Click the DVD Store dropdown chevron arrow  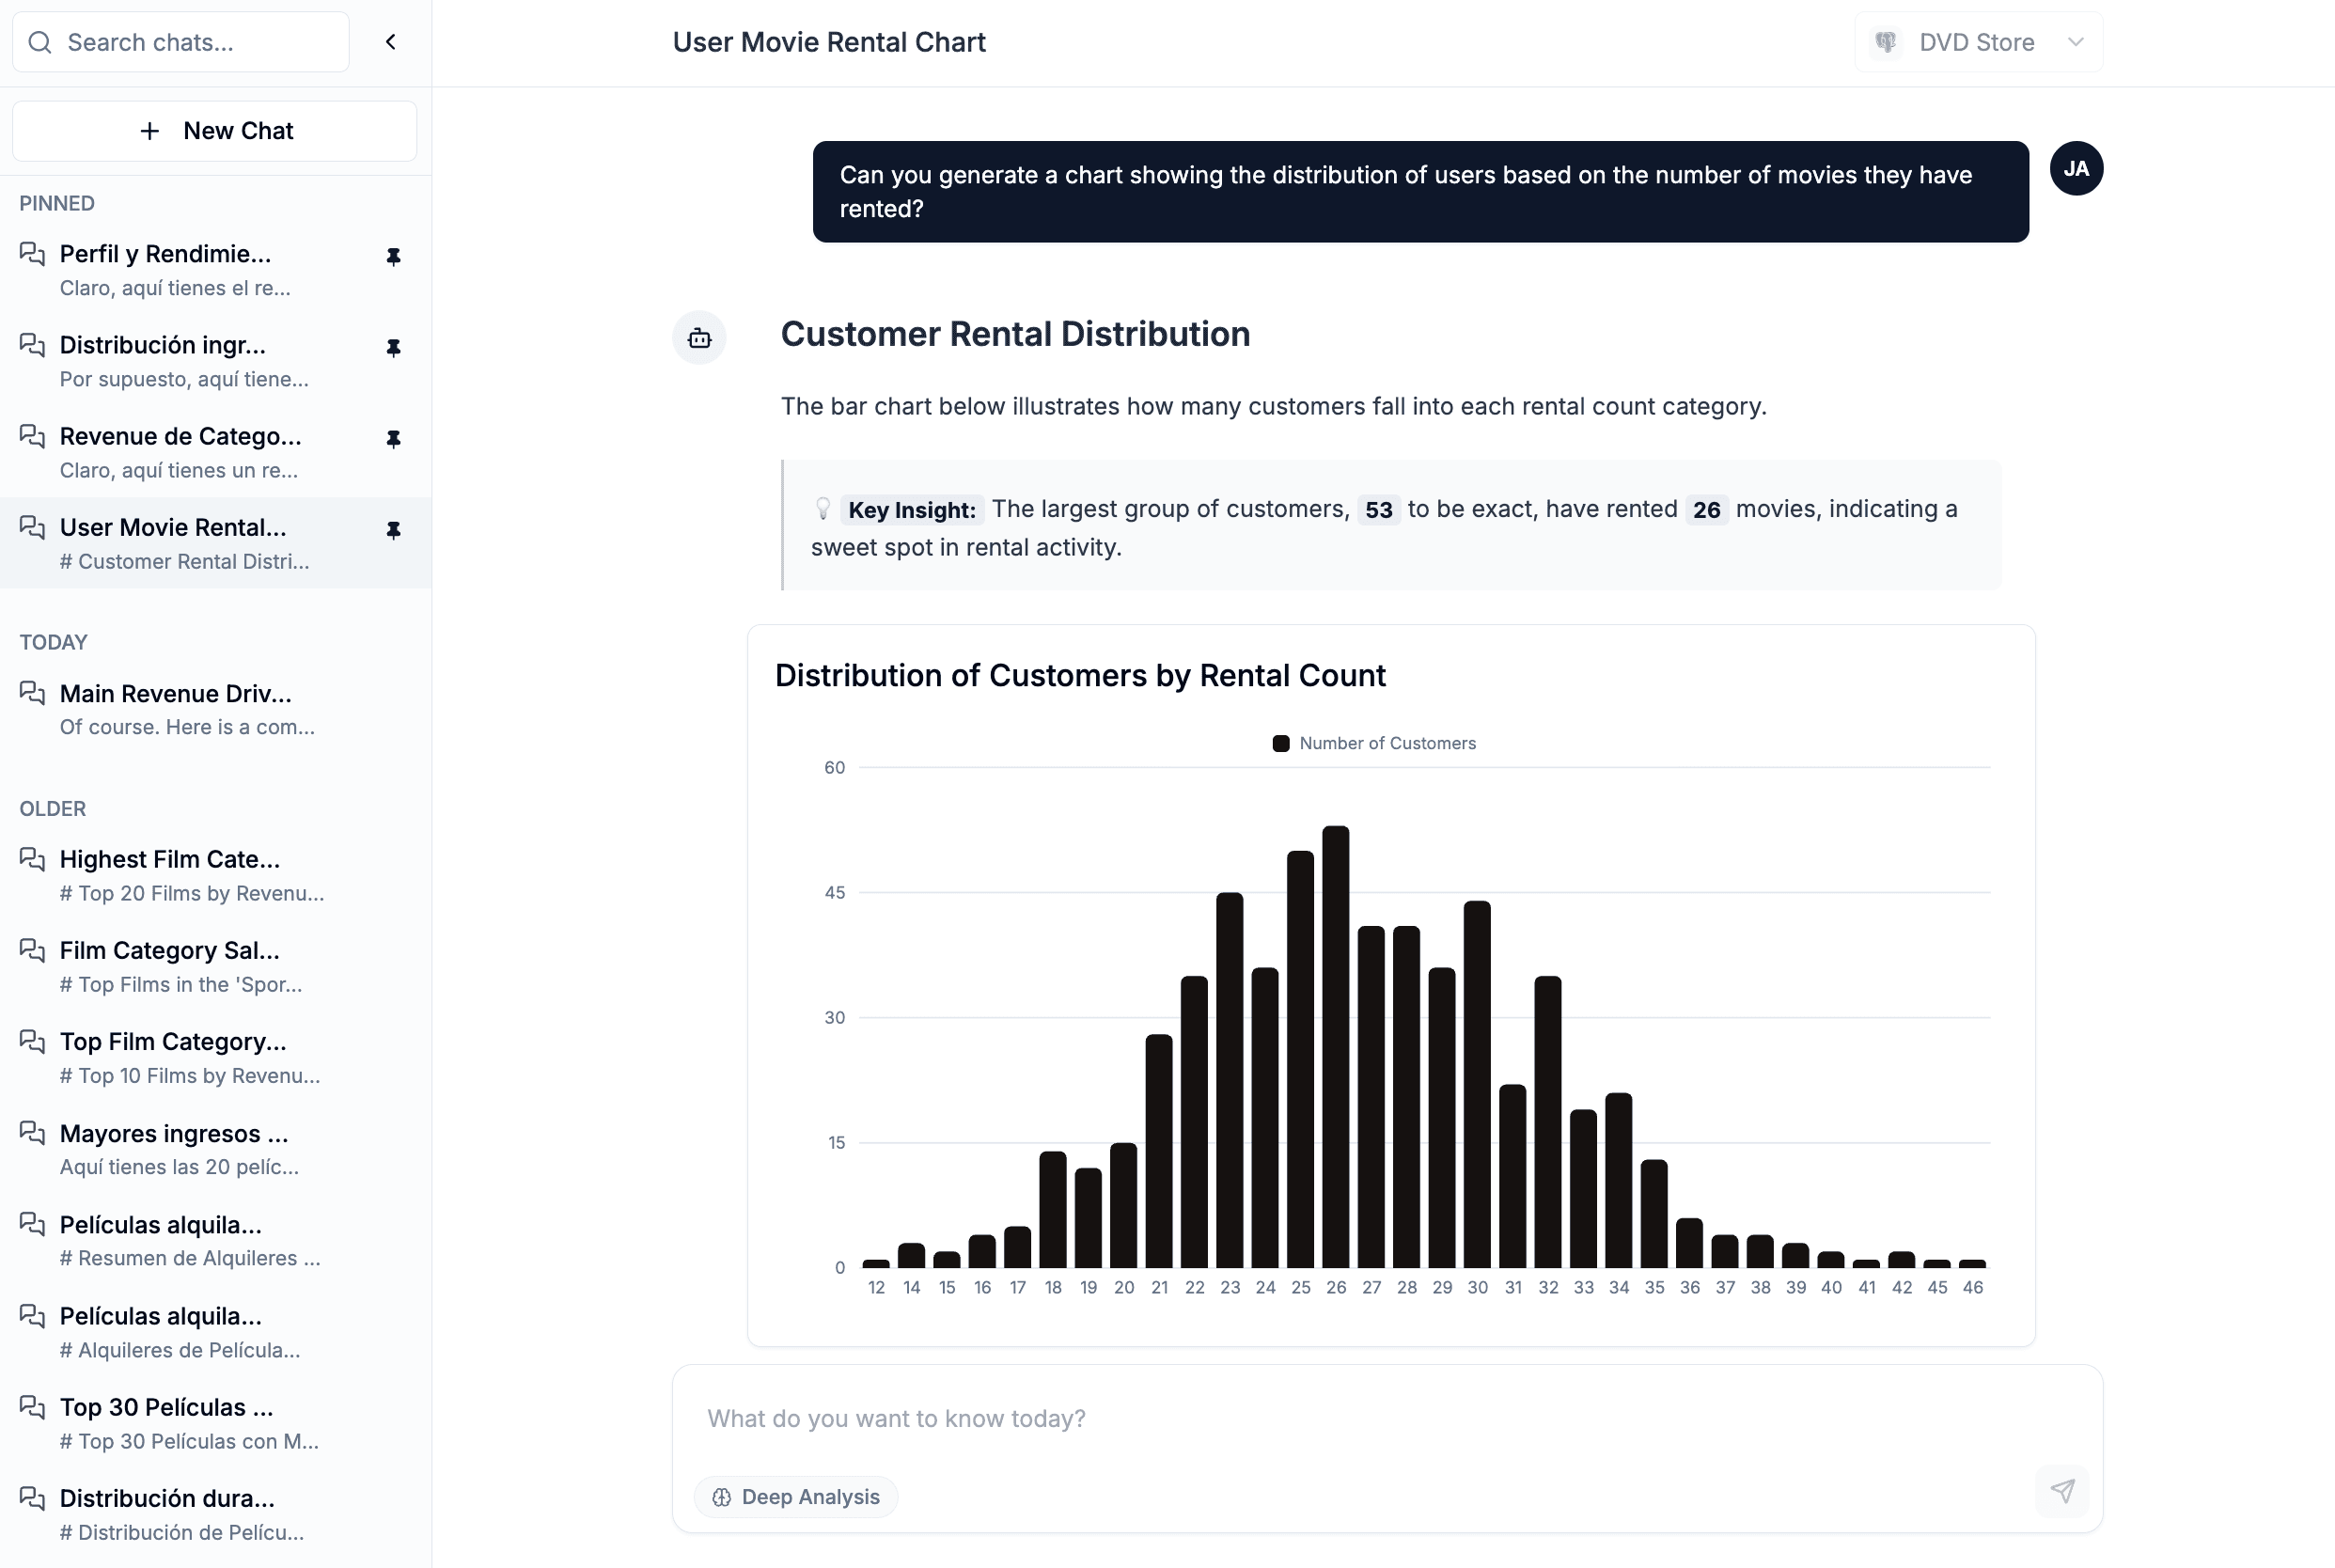[x=2075, y=42]
